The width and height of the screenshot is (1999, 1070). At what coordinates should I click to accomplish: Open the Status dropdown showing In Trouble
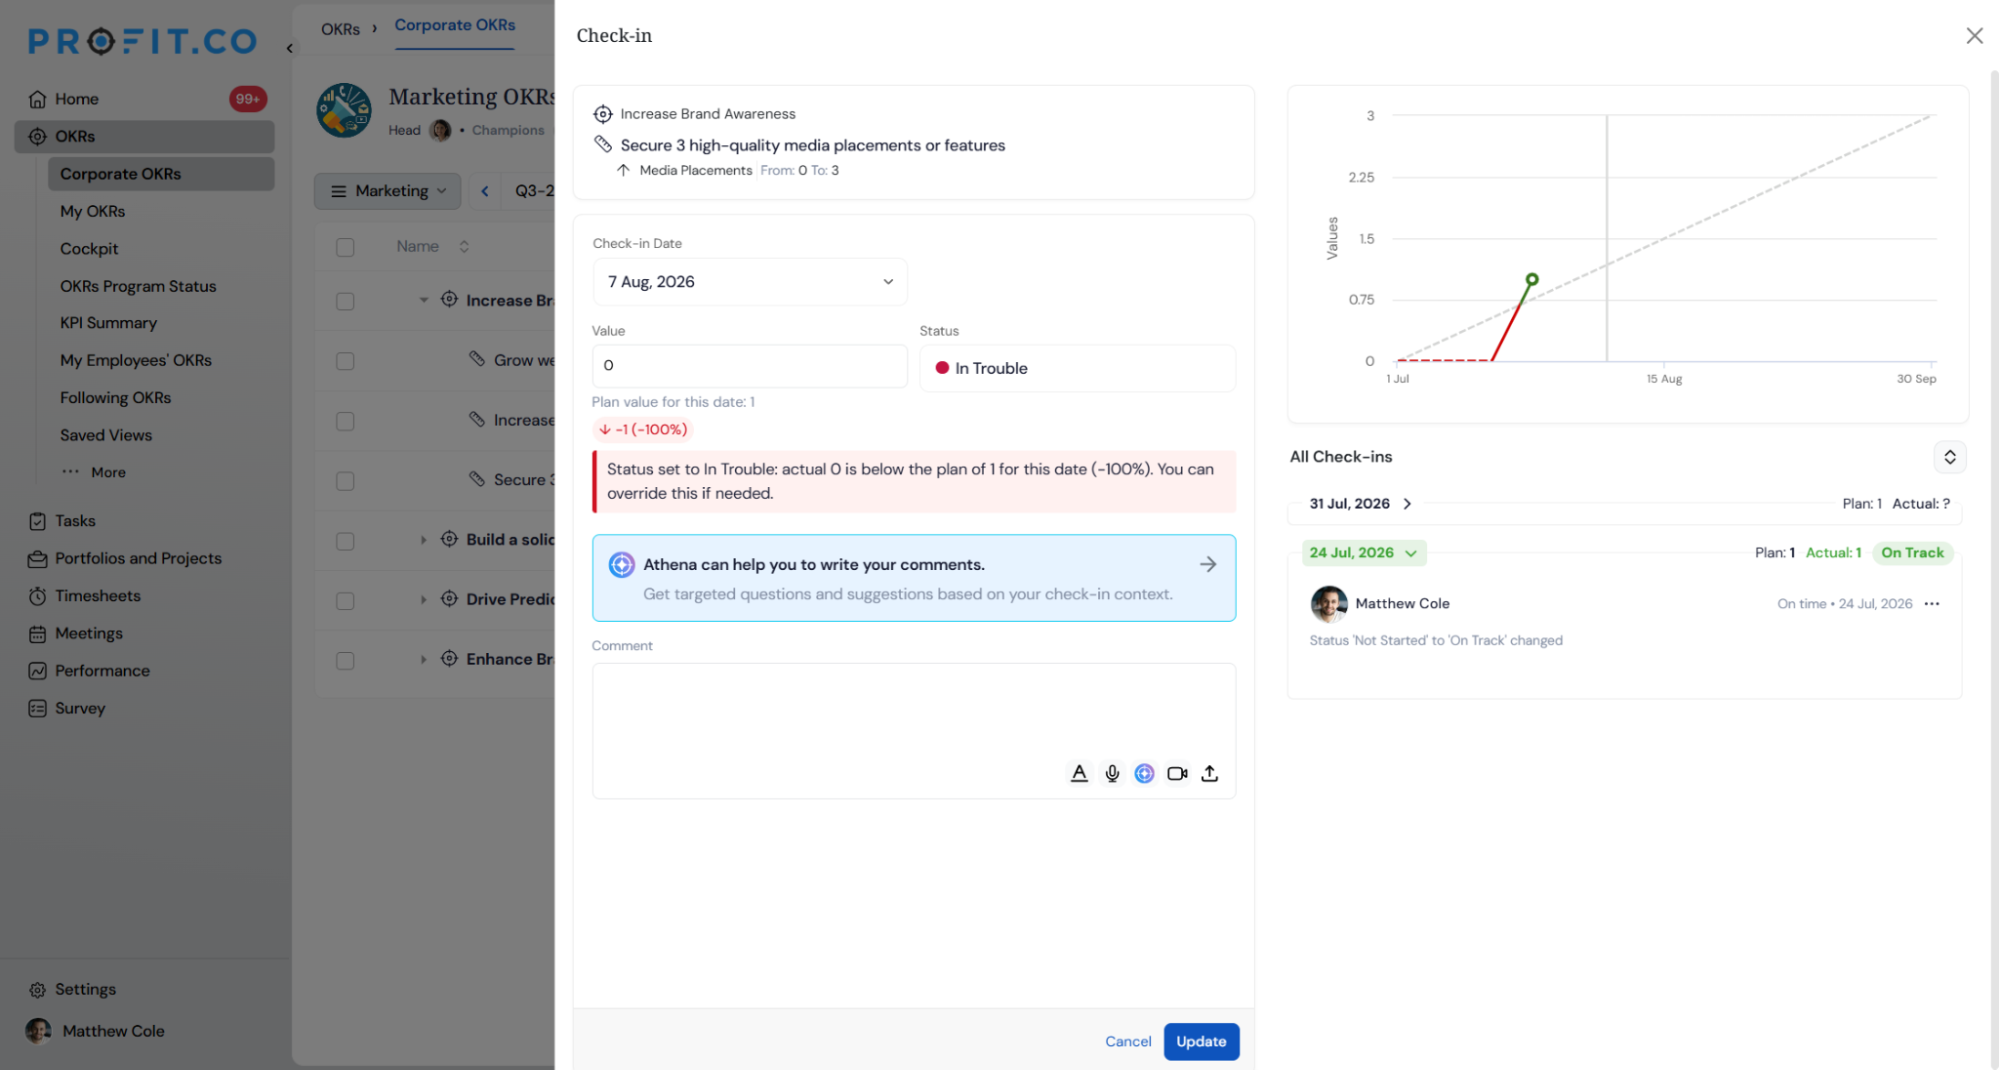tap(1078, 368)
